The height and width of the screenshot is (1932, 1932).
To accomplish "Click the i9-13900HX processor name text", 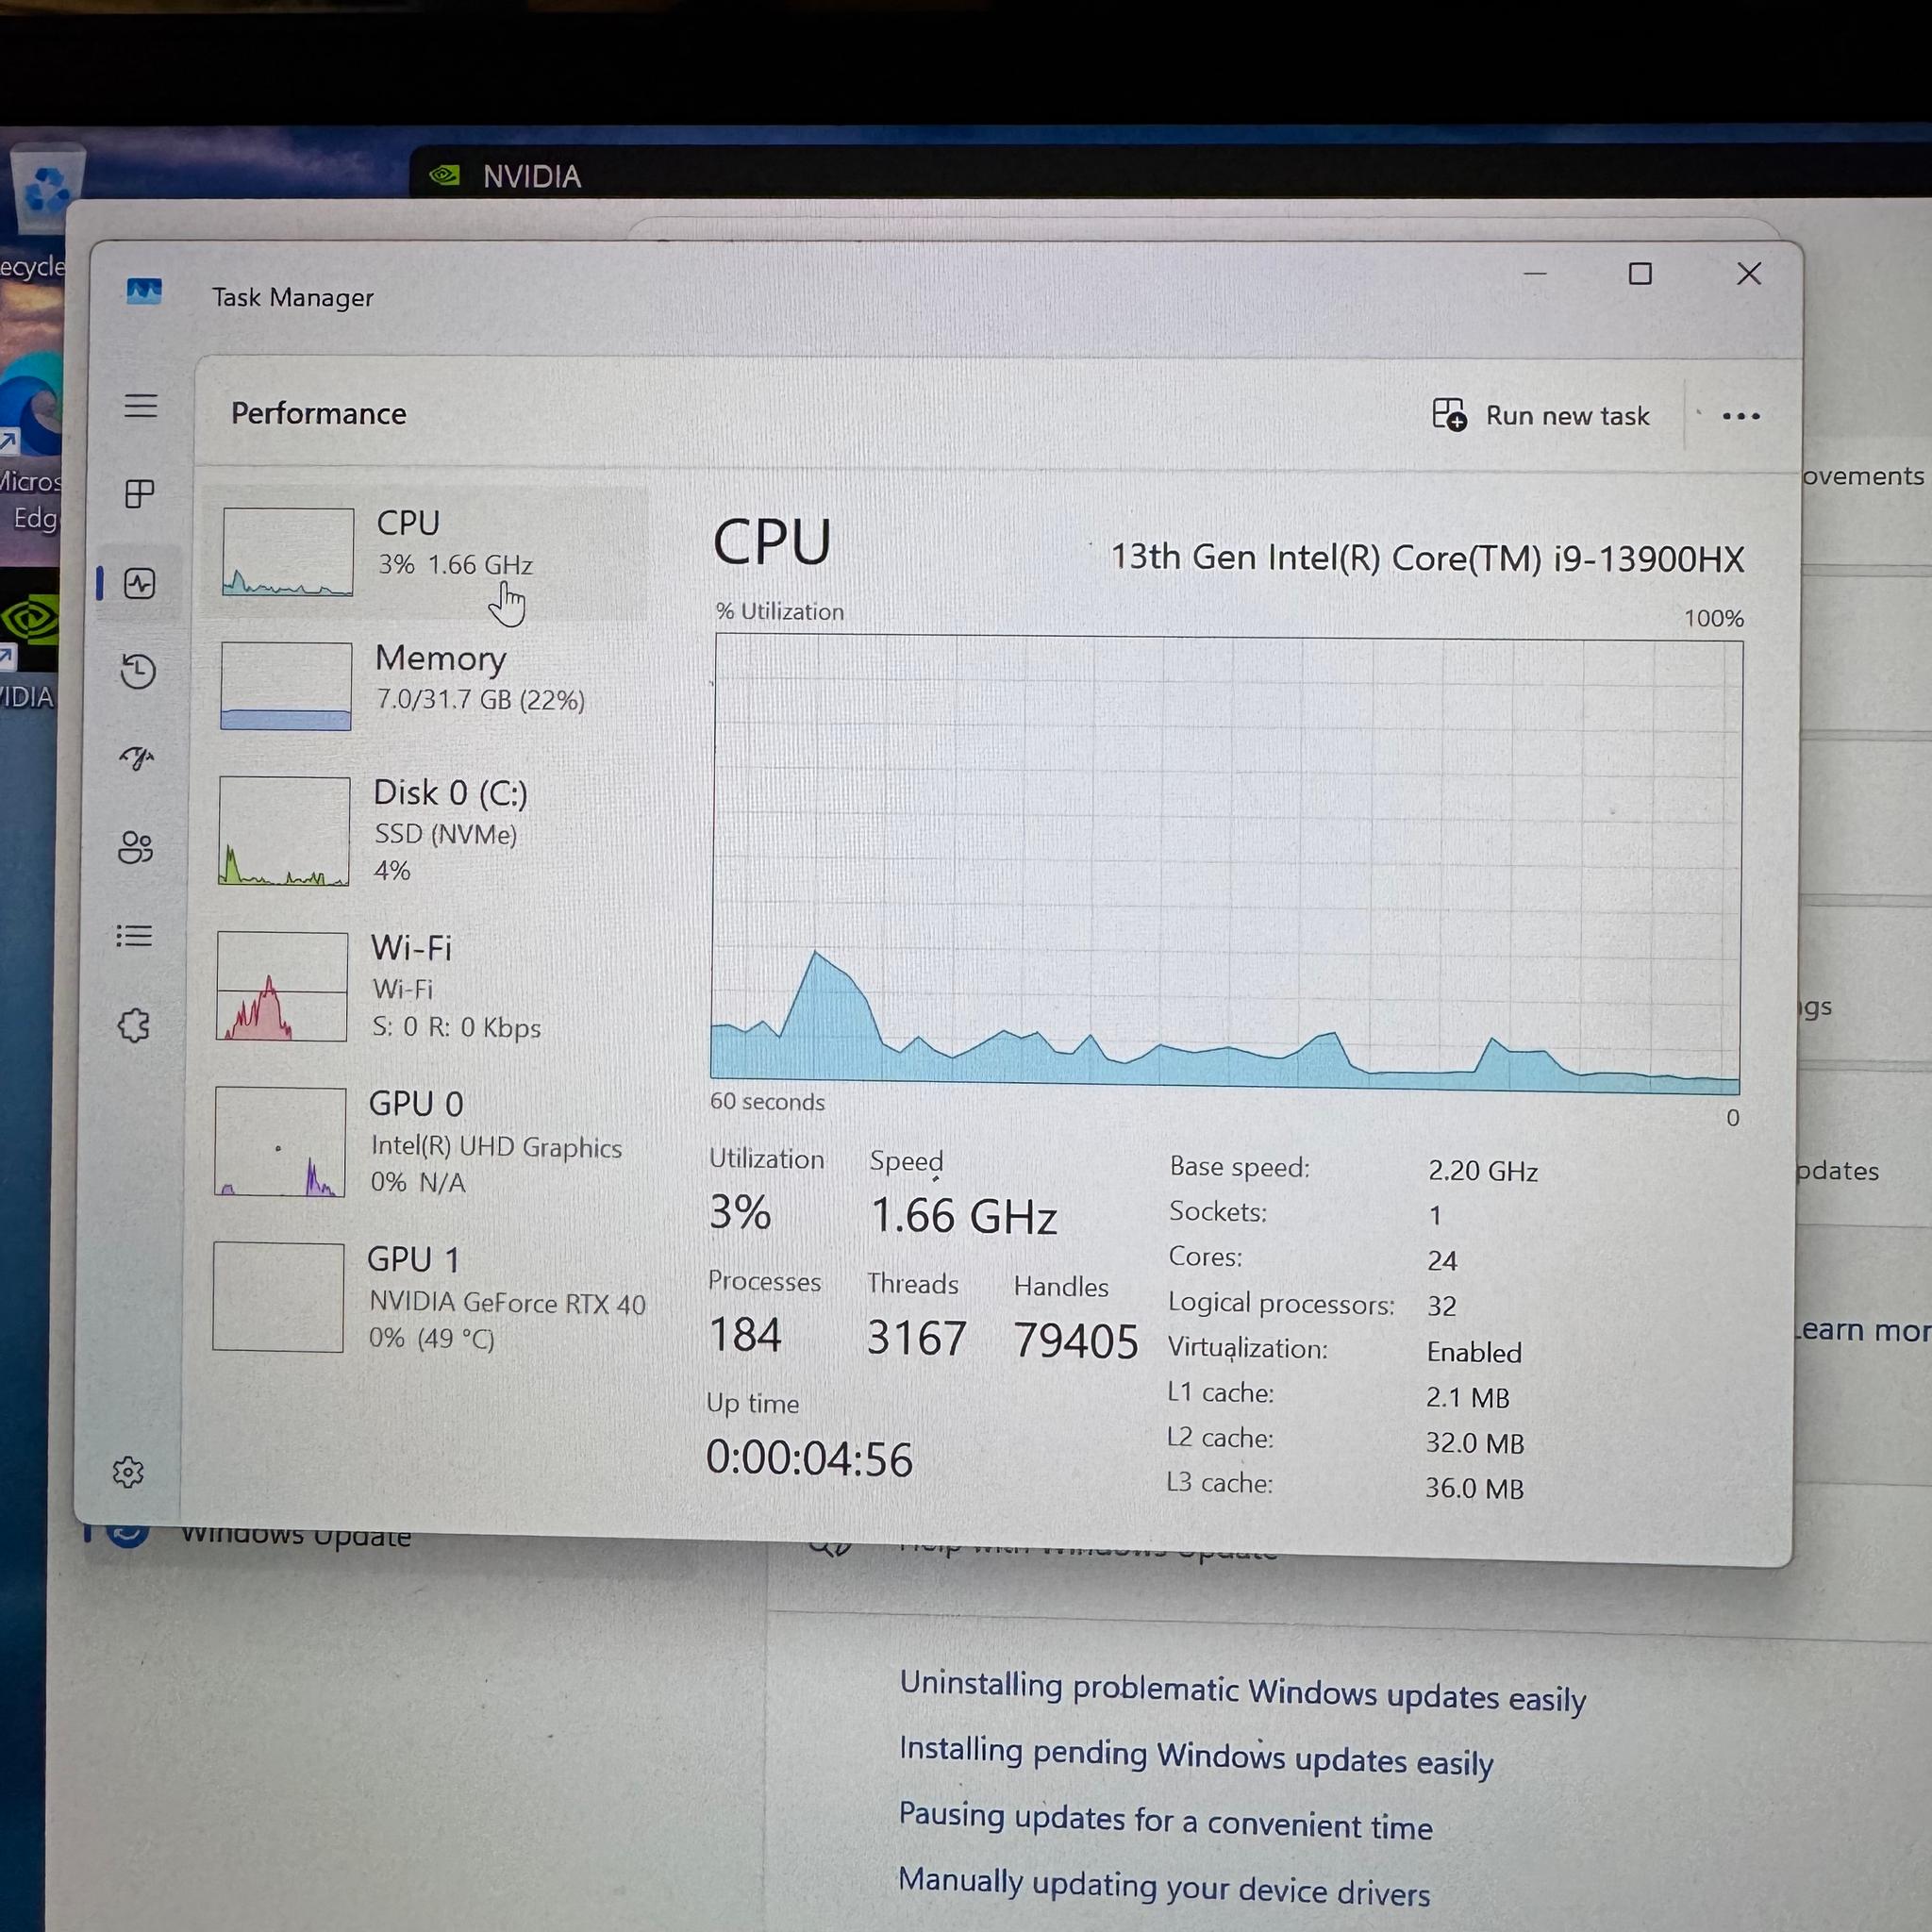I will point(1428,557).
